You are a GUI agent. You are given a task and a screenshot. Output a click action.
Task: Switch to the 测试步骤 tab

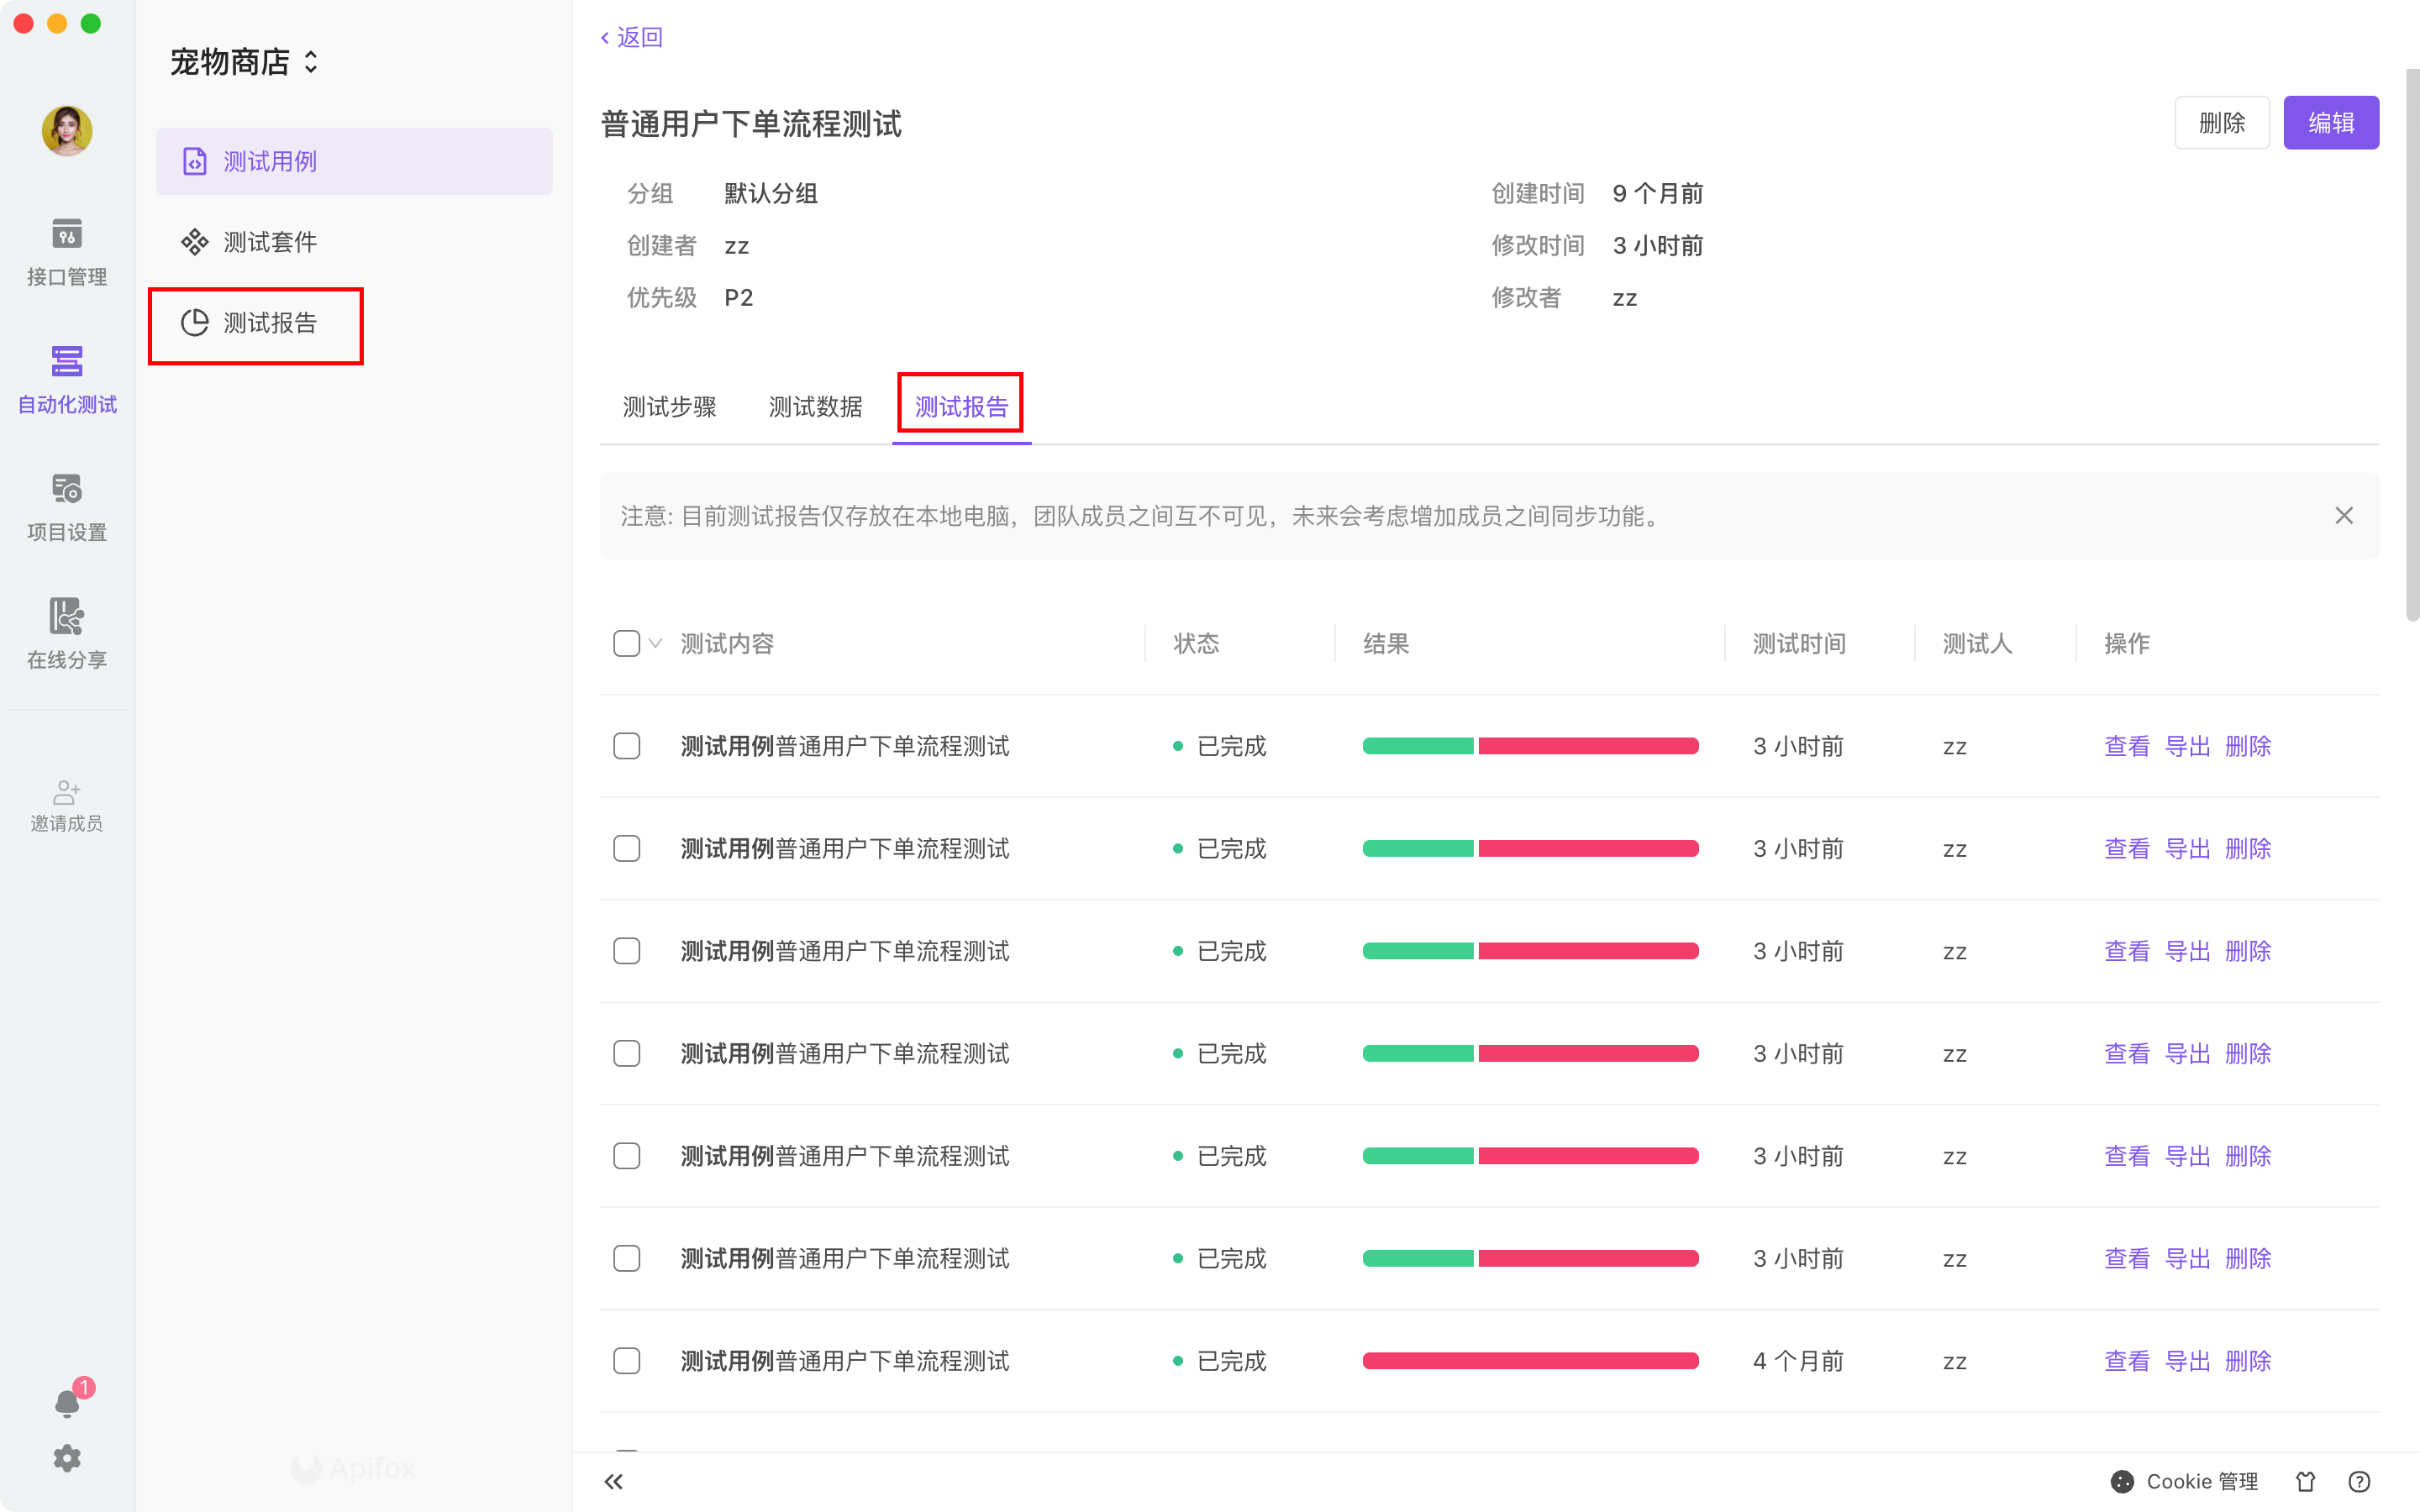tap(669, 407)
